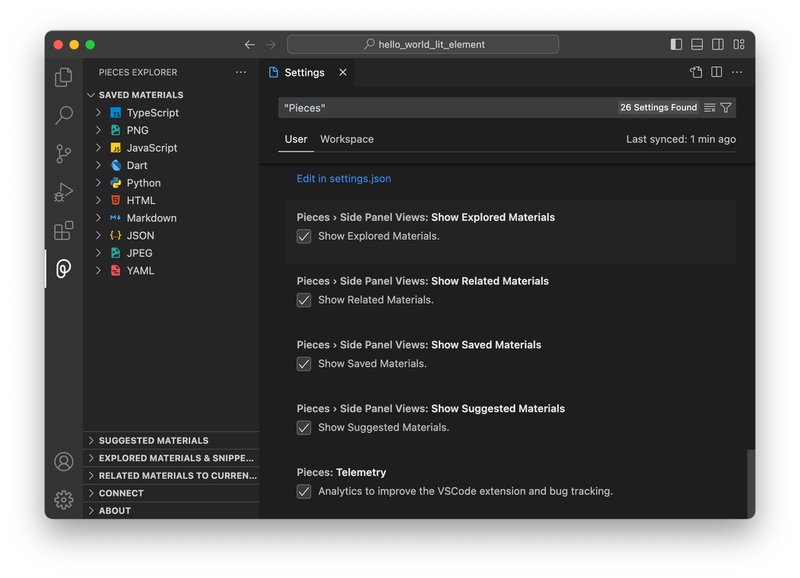Open the Run and Debug view
The height and width of the screenshot is (578, 800).
[x=62, y=190]
